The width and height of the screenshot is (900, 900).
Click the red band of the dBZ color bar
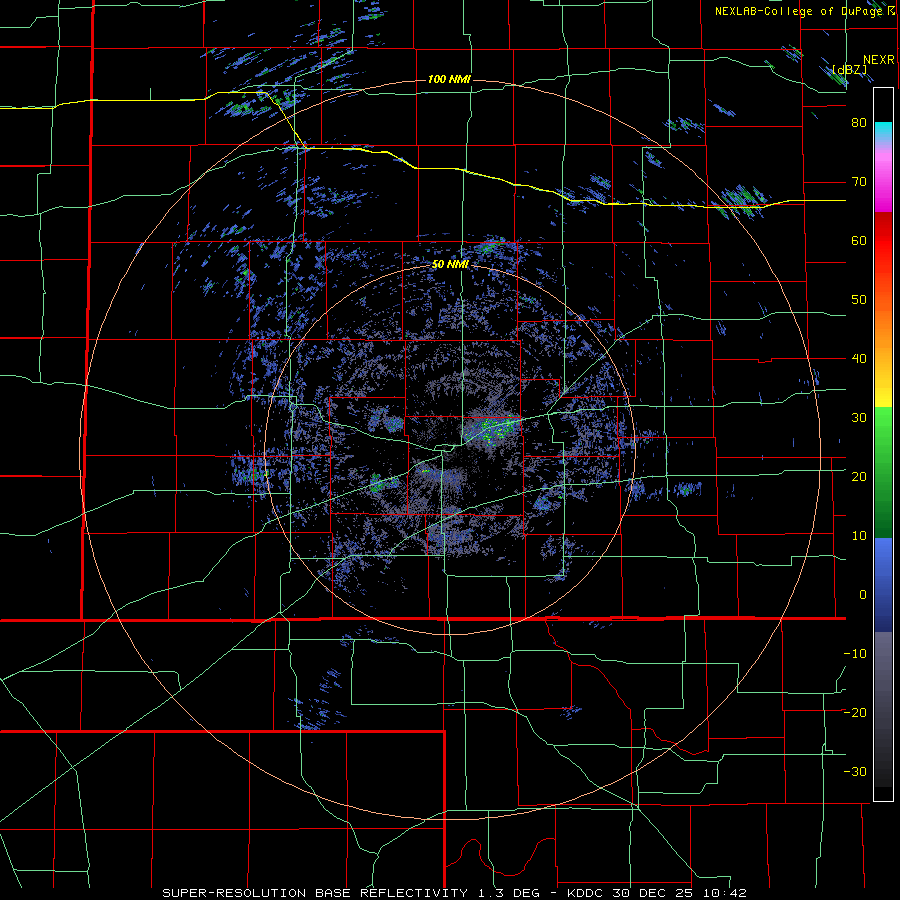coord(883,241)
